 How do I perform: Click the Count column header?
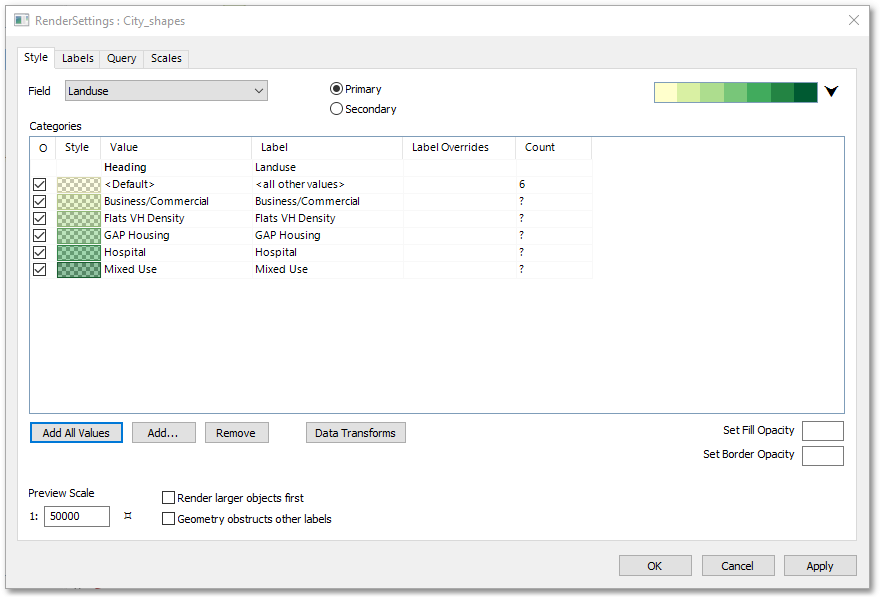click(553, 148)
